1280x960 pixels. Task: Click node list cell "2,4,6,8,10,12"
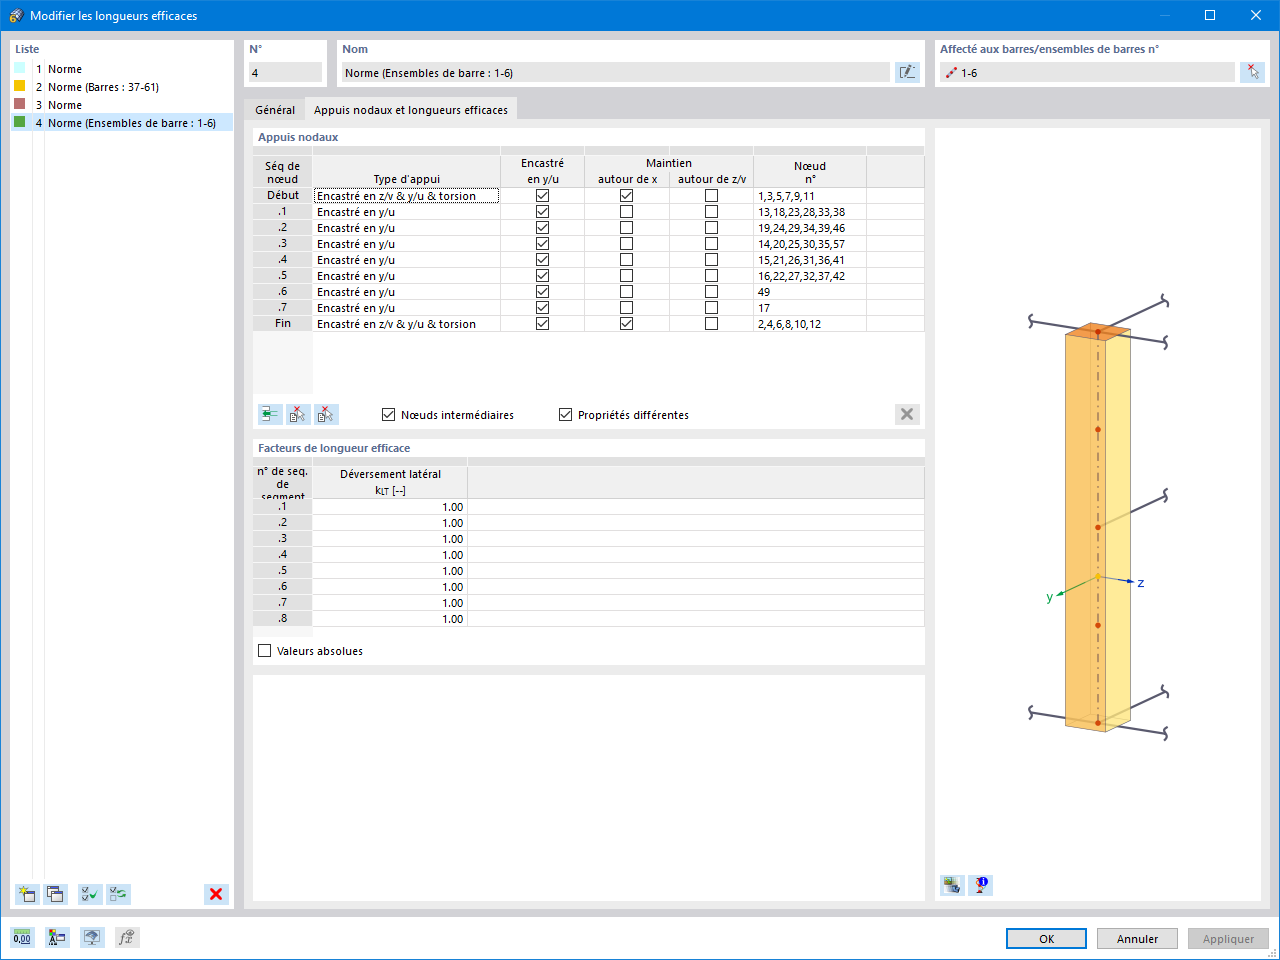[x=810, y=324]
